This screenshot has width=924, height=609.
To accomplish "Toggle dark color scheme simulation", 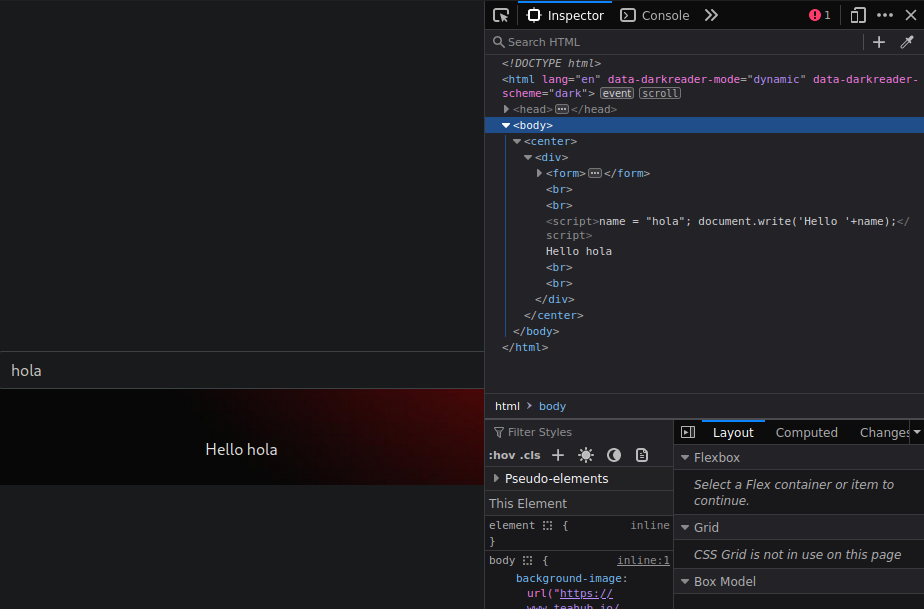I will 614,455.
